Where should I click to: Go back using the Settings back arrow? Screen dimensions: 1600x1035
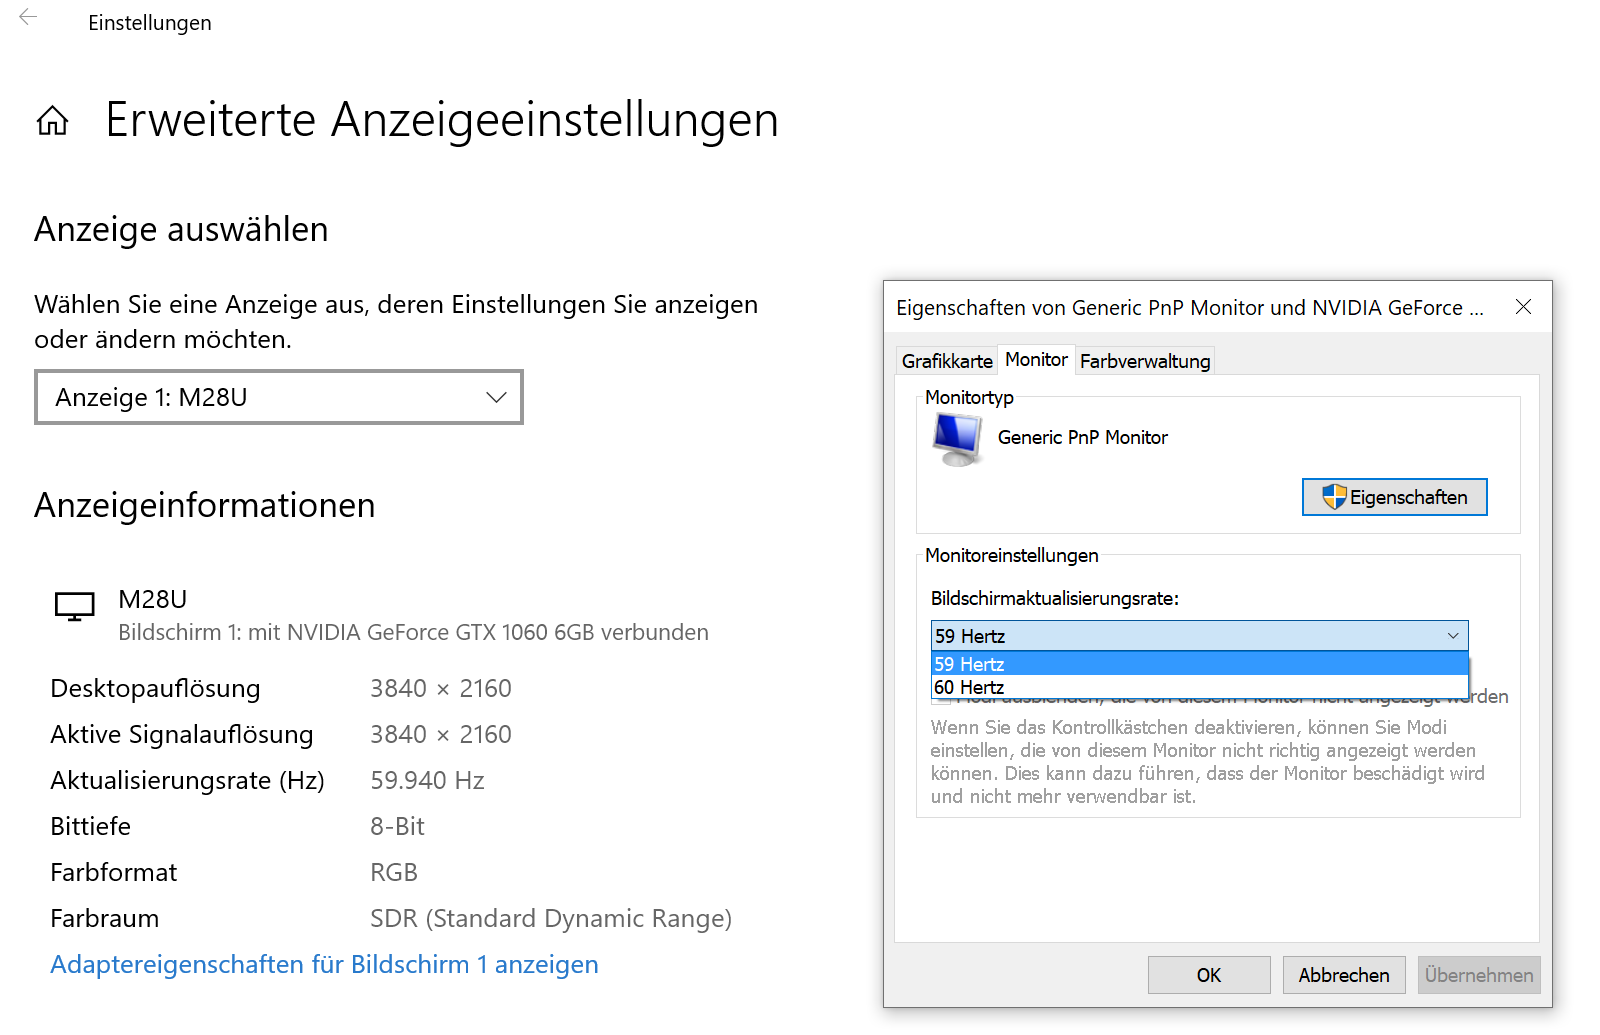tap(28, 17)
